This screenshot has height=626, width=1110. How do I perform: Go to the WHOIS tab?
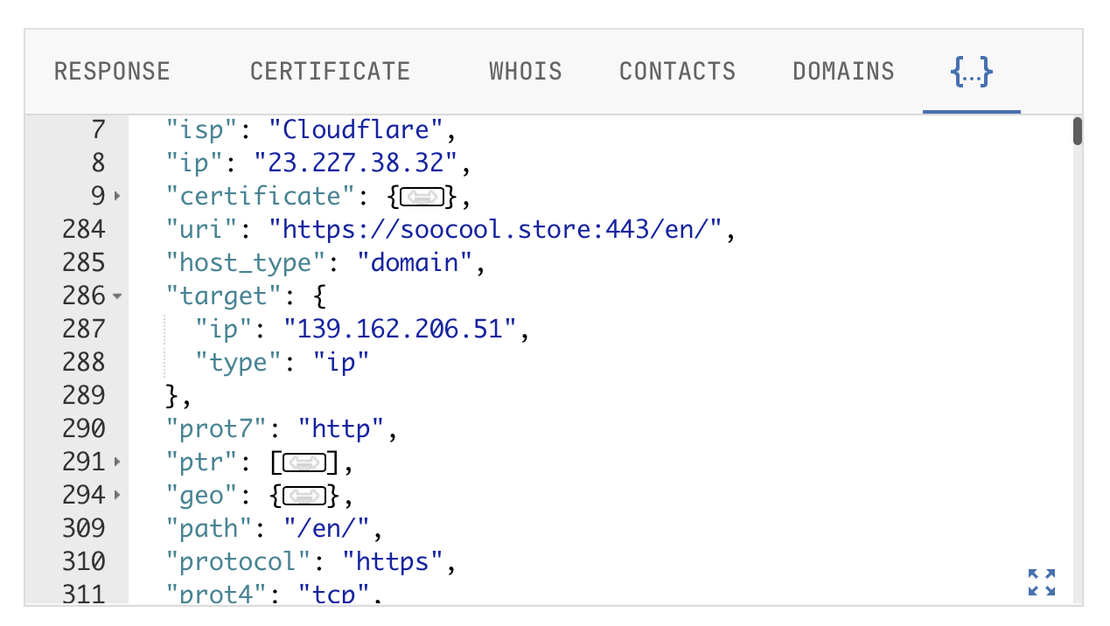tap(525, 72)
